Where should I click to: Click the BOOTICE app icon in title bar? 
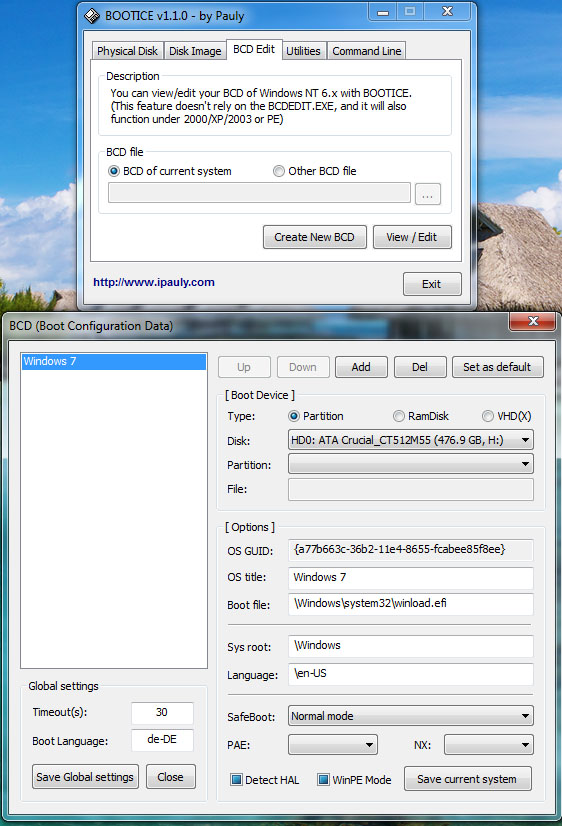click(x=92, y=16)
